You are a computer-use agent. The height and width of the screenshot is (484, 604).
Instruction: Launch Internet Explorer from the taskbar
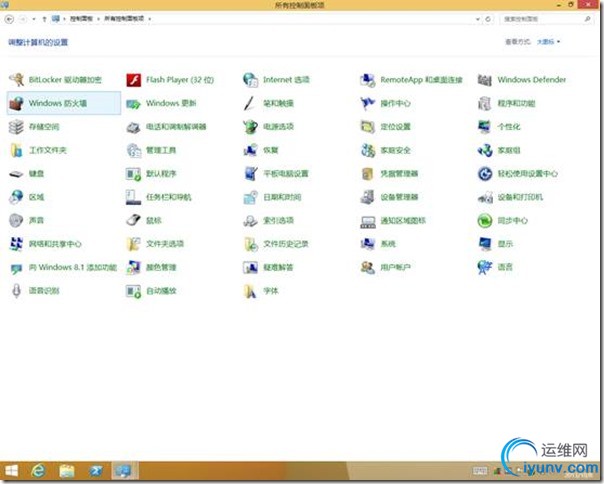(x=39, y=471)
